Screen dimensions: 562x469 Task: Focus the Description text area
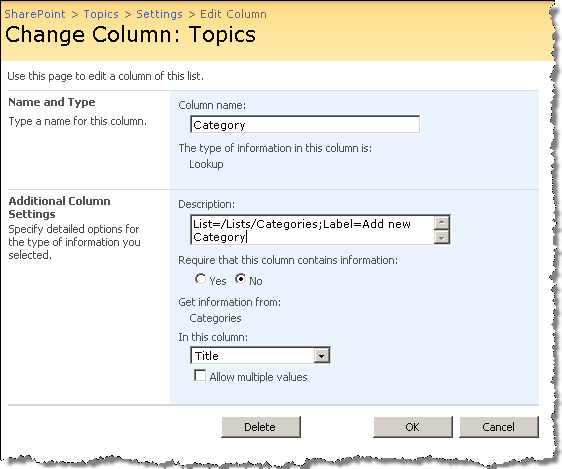click(x=312, y=230)
